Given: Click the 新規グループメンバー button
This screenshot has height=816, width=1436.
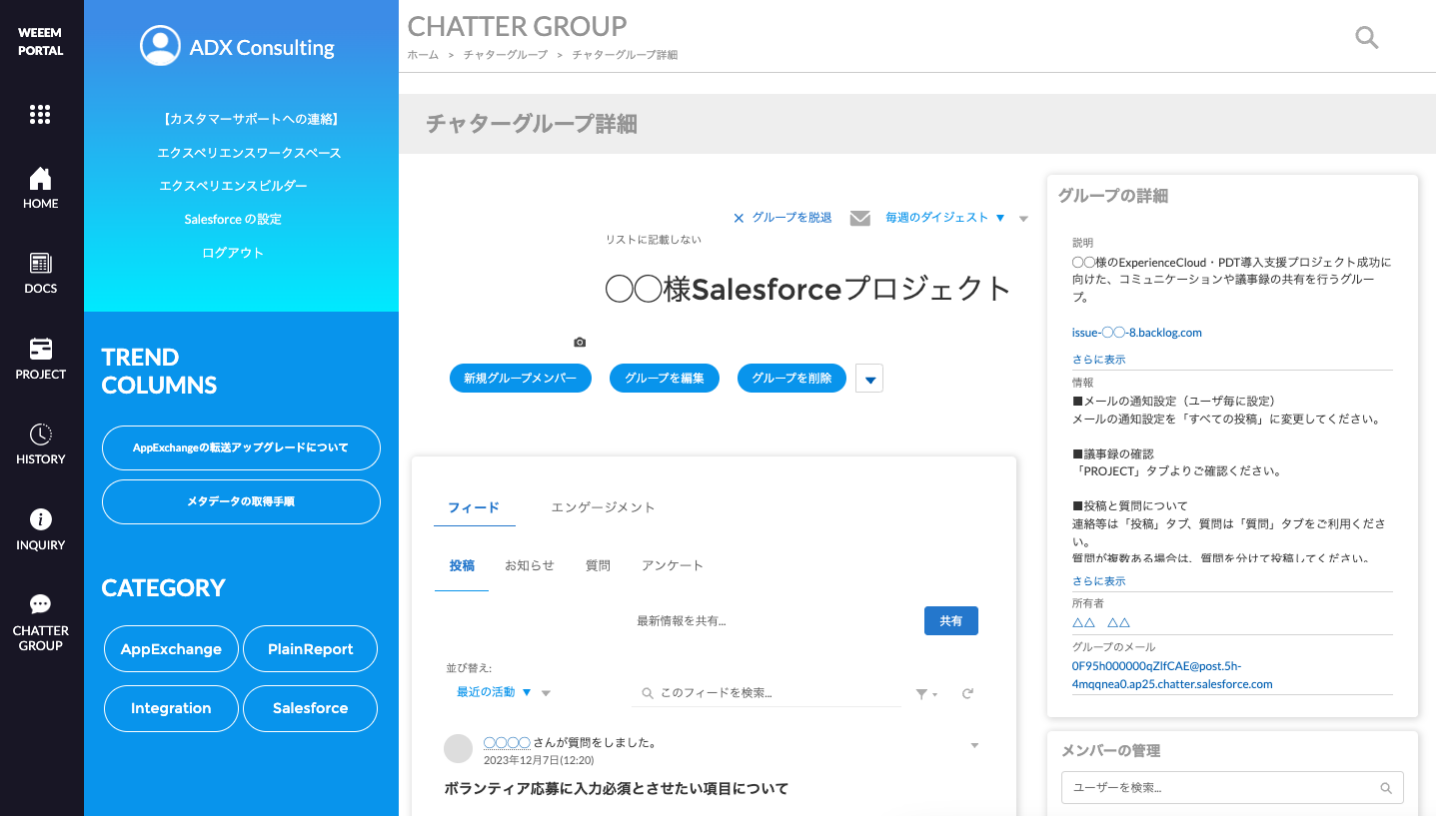Looking at the screenshot, I should point(520,378).
